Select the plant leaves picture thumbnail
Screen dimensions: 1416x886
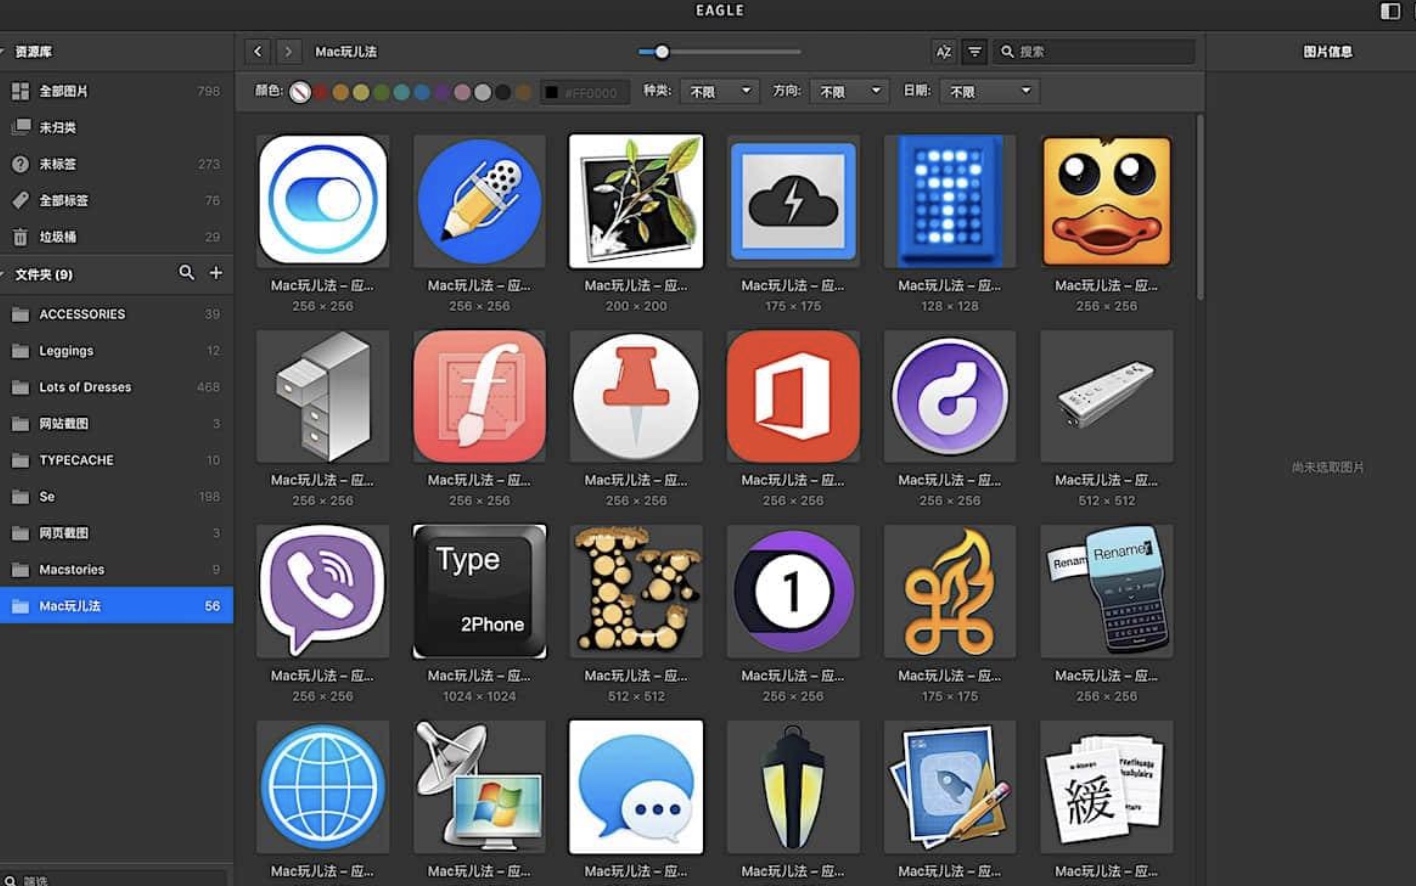[x=636, y=201]
